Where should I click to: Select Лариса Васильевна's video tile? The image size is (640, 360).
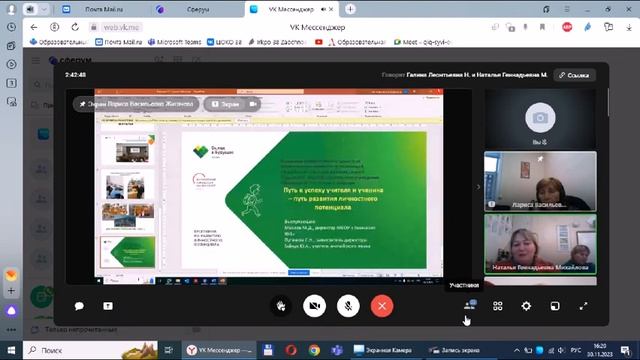(x=540, y=181)
